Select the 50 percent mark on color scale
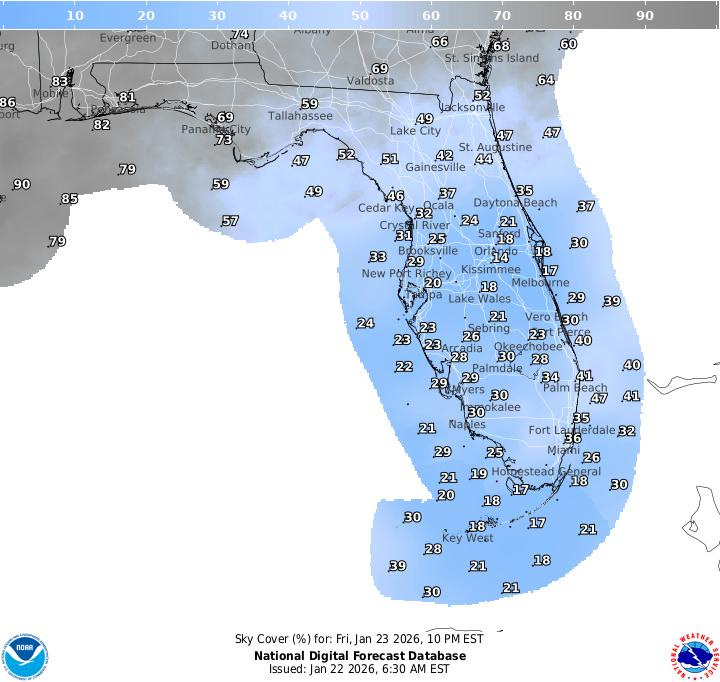The width and height of the screenshot is (720, 682). [360, 15]
